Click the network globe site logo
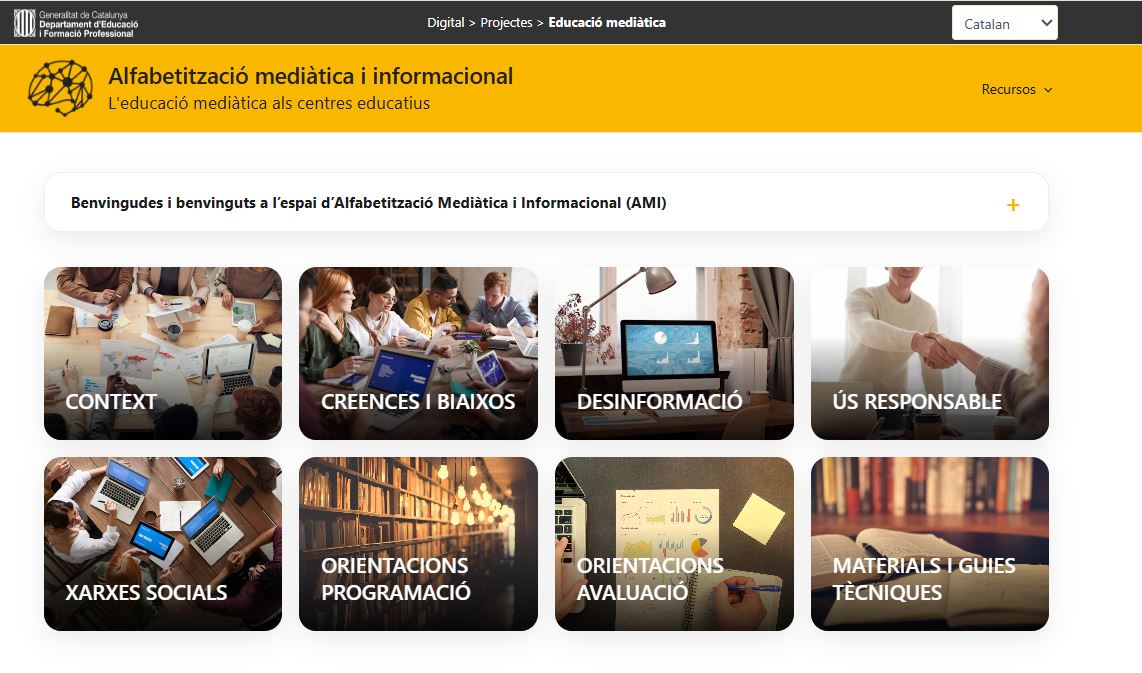The width and height of the screenshot is (1142, 673). coord(60,88)
